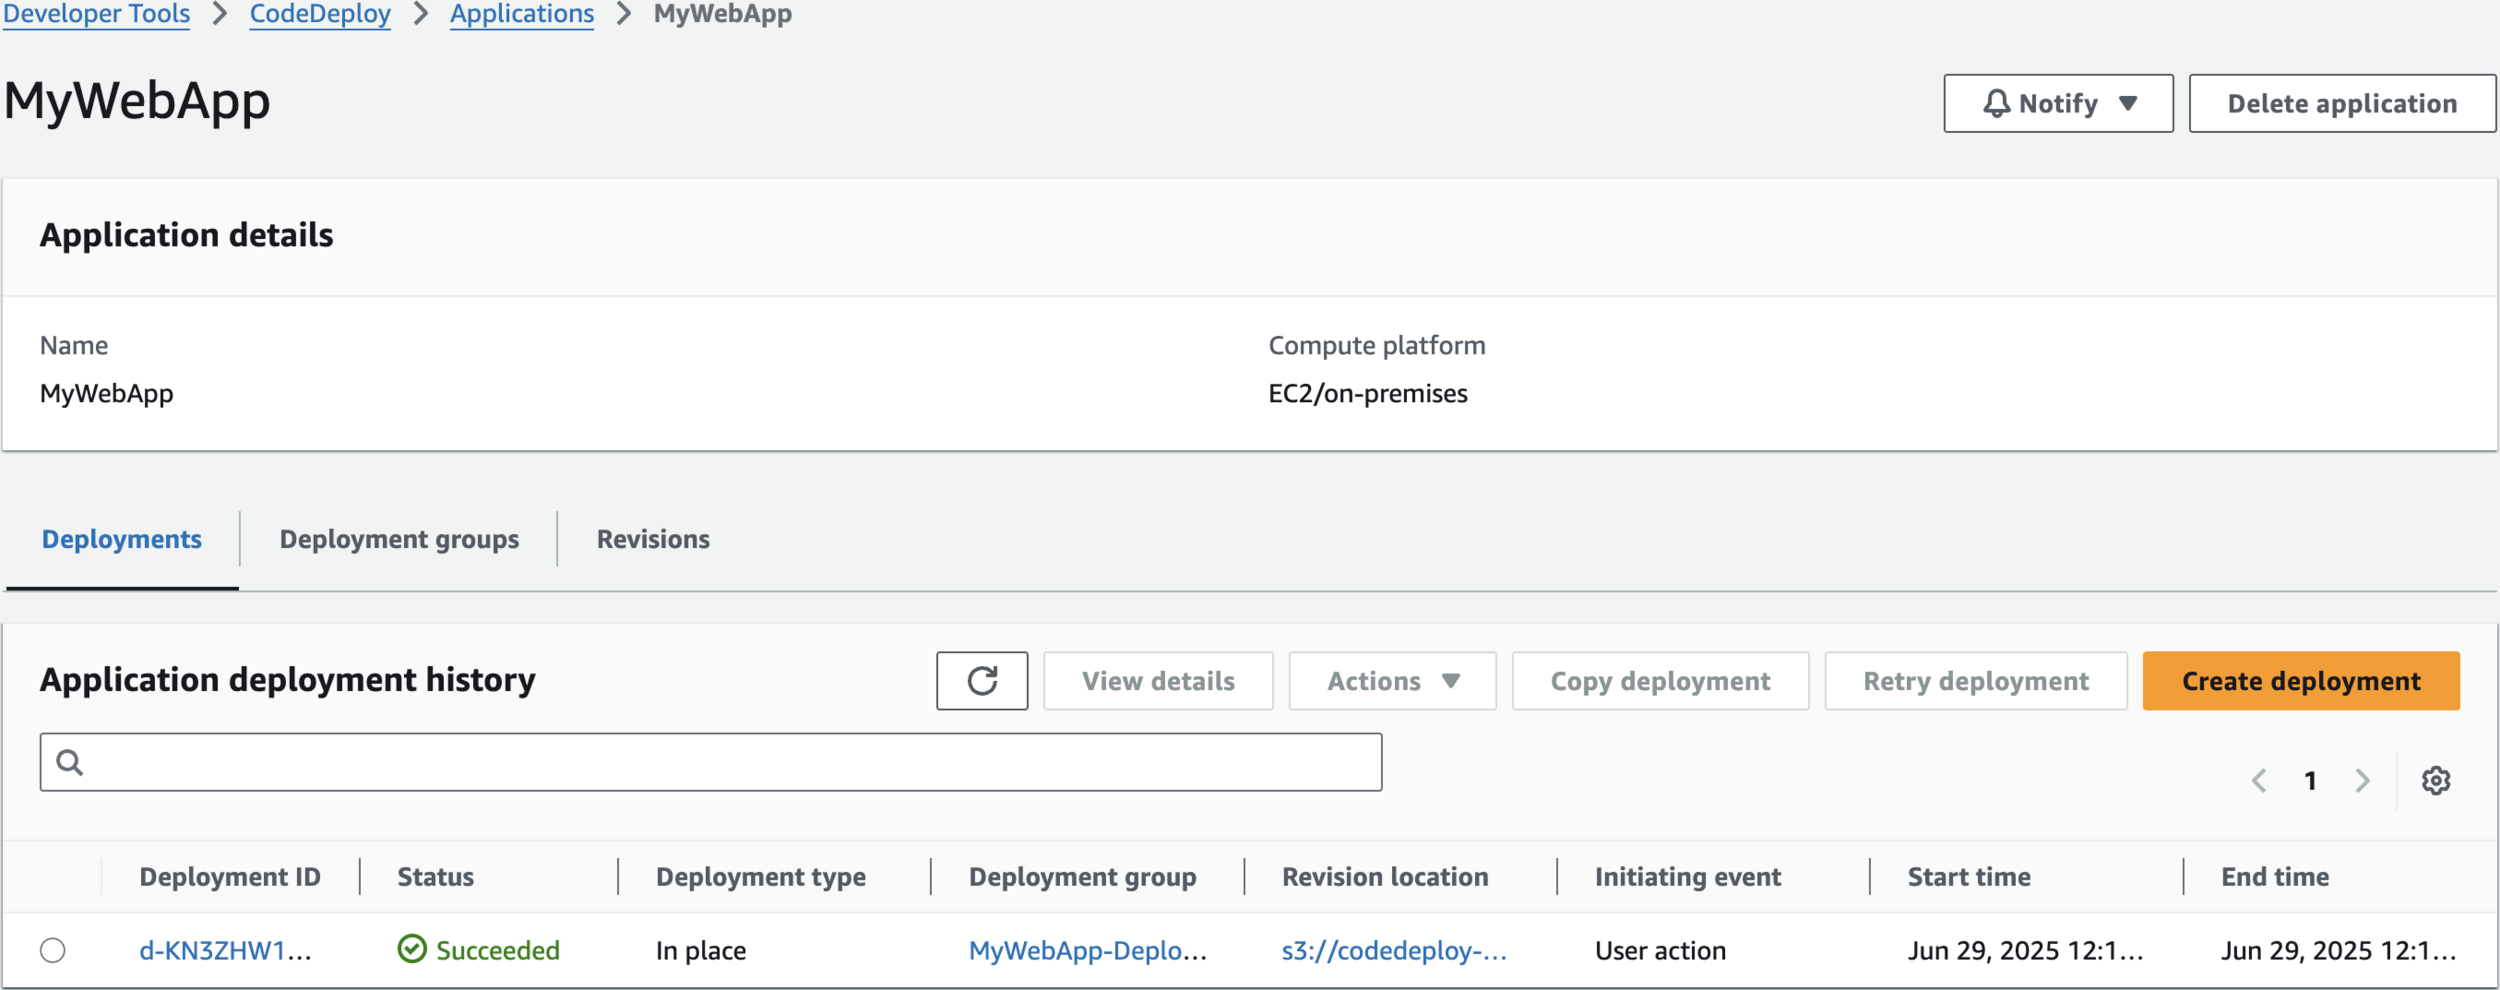
Task: Open the d-KN3ZHW1 deployment ID link
Action: pyautogui.click(x=225, y=950)
